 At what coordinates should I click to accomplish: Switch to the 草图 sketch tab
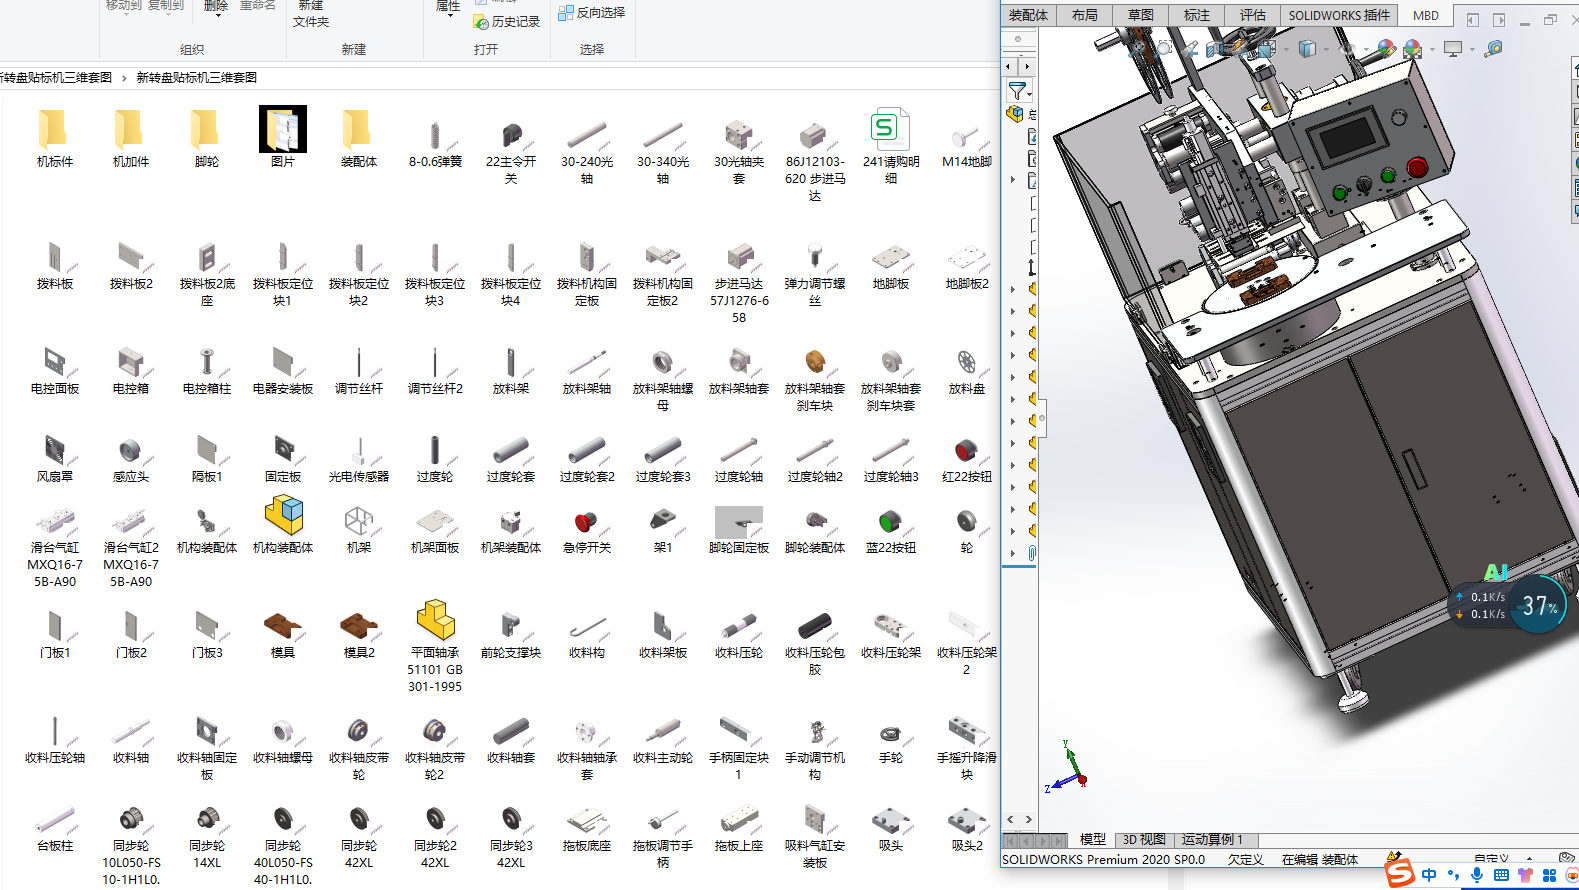(1140, 15)
